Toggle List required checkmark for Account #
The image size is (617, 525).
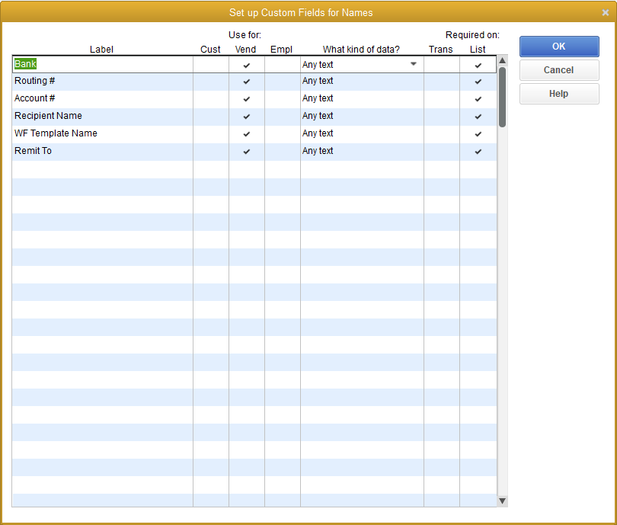(478, 99)
